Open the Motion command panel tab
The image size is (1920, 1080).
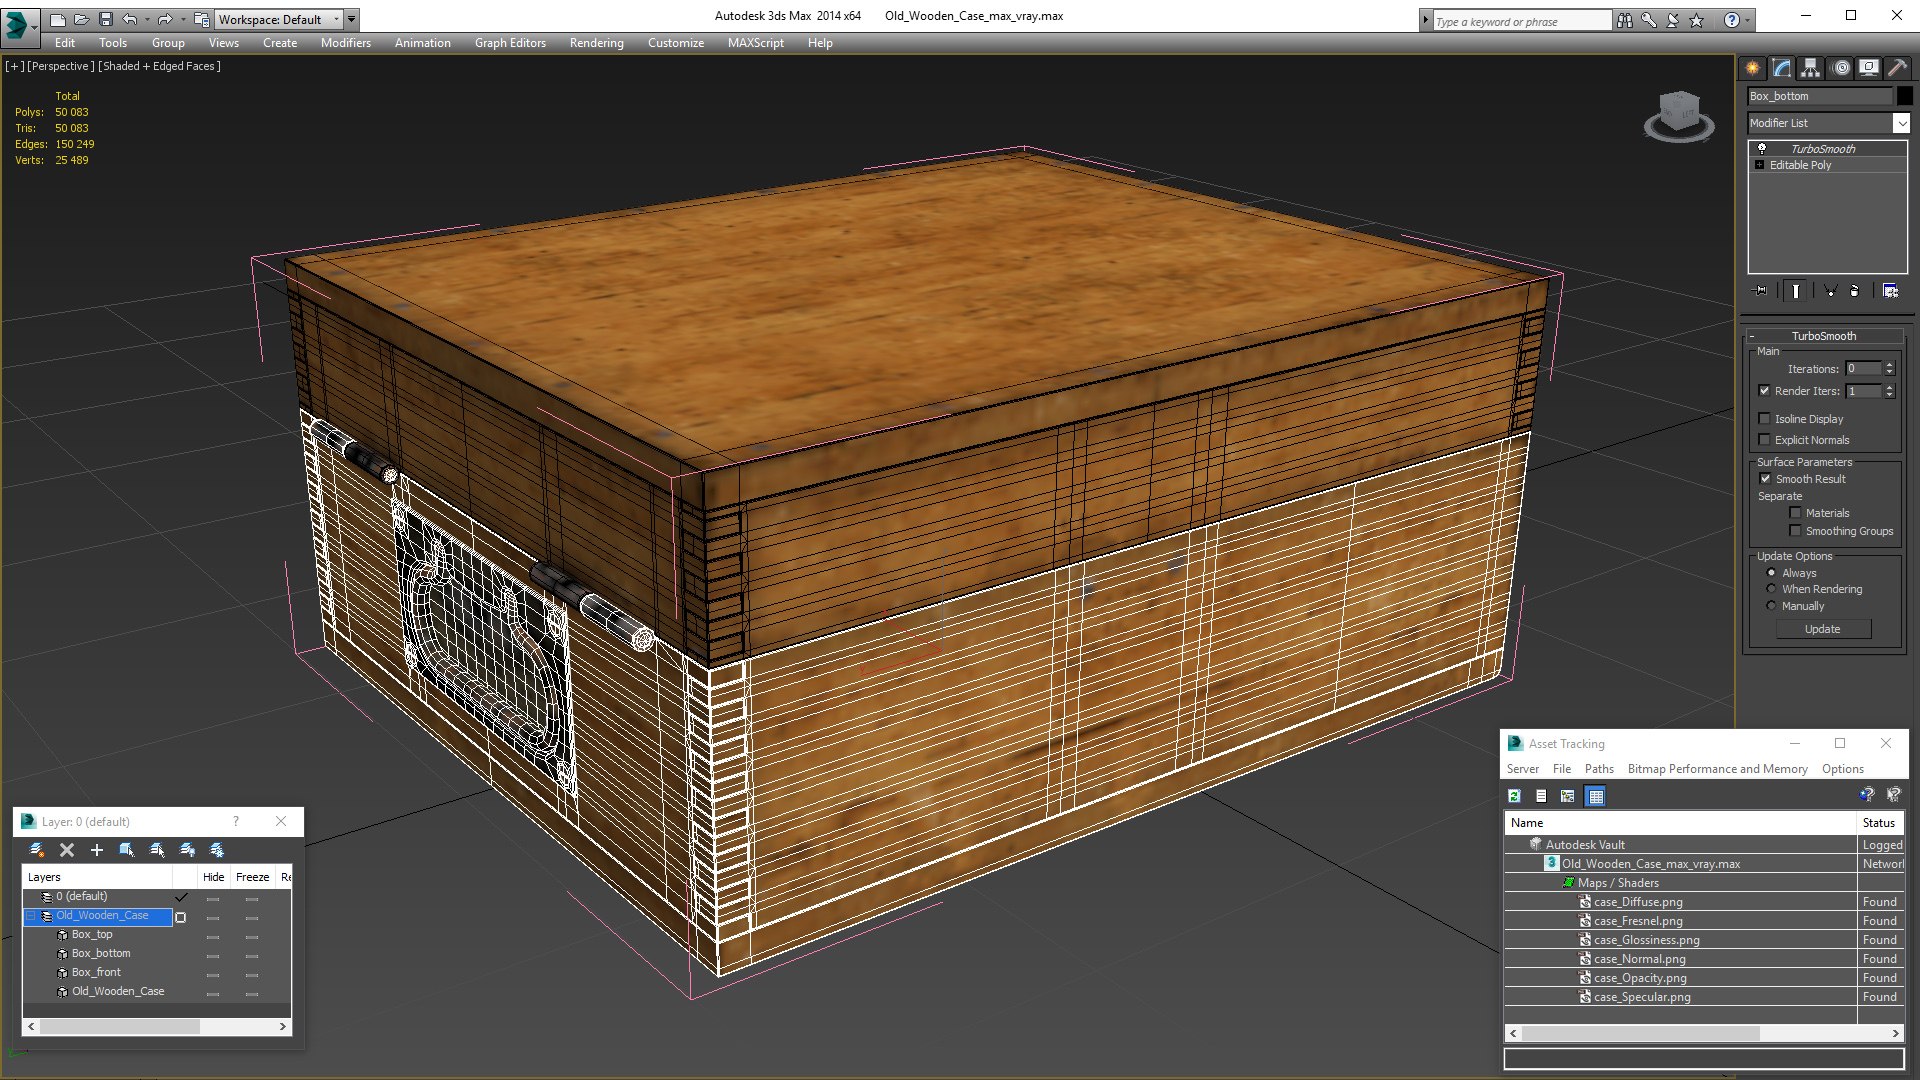tap(1840, 68)
